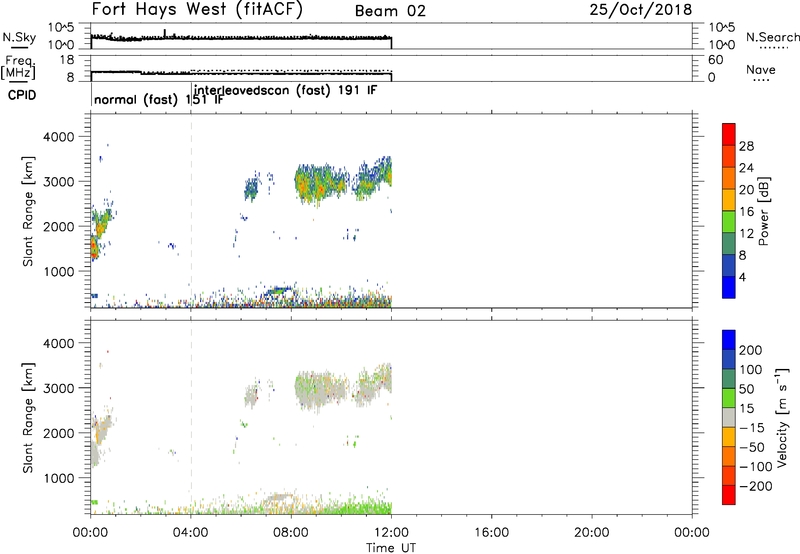Click the gray velocity echo patch near 3000 km at 09:00
Image resolution: width=800 pixels, height=554 pixels.
320,391
